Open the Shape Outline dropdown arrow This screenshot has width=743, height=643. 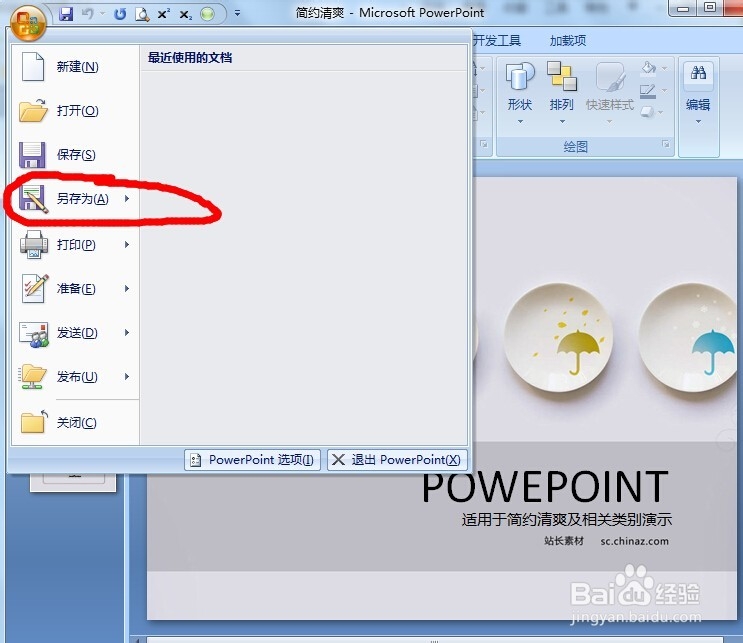click(664, 91)
